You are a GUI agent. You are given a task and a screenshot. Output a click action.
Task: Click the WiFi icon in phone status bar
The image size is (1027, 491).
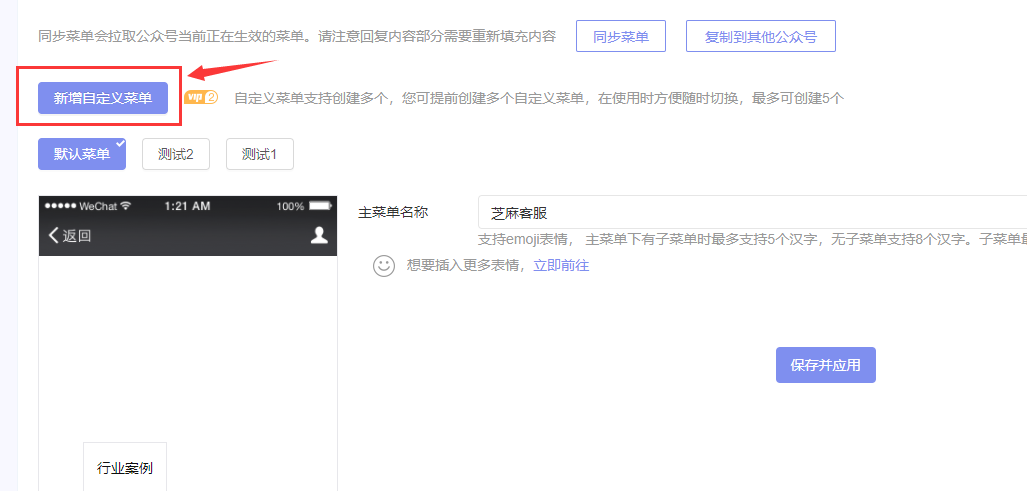pos(126,206)
